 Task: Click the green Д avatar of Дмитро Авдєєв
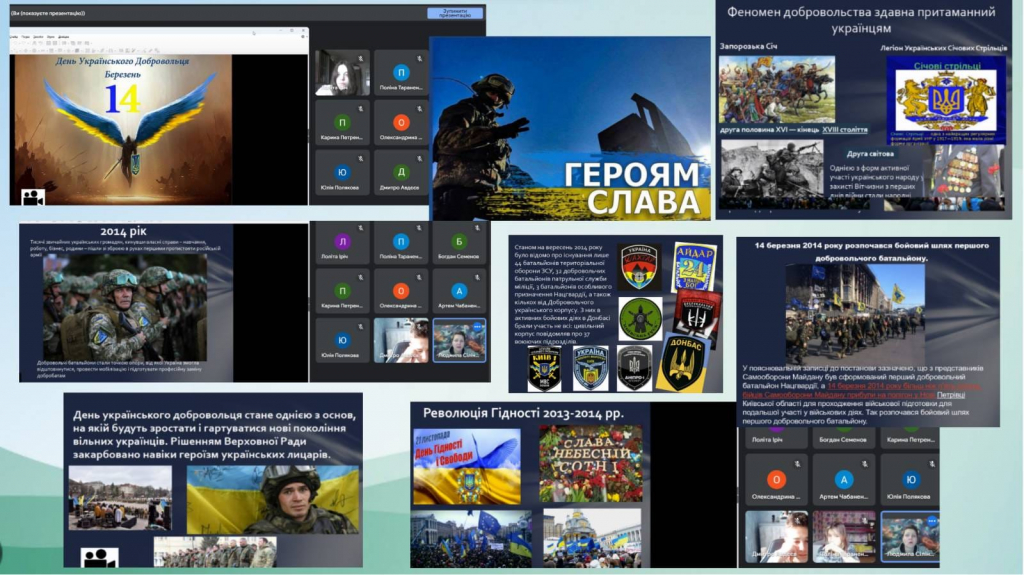[401, 172]
